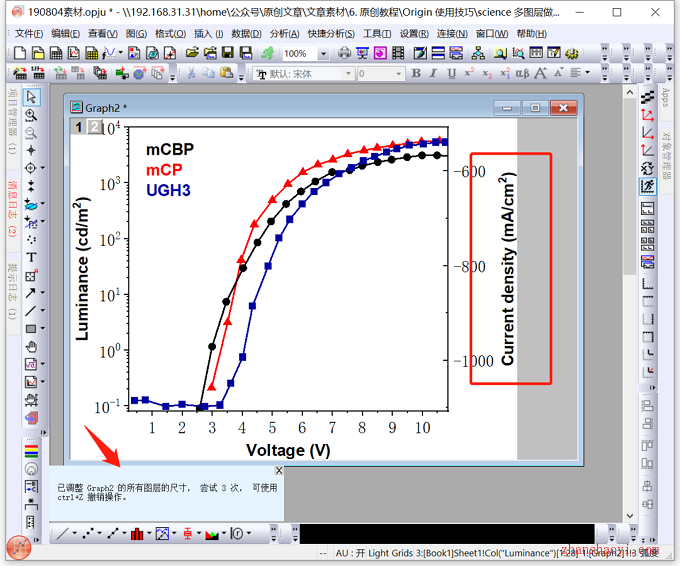Create a new project from toolbar
This screenshot has height=566, width=680.
click(x=20, y=53)
